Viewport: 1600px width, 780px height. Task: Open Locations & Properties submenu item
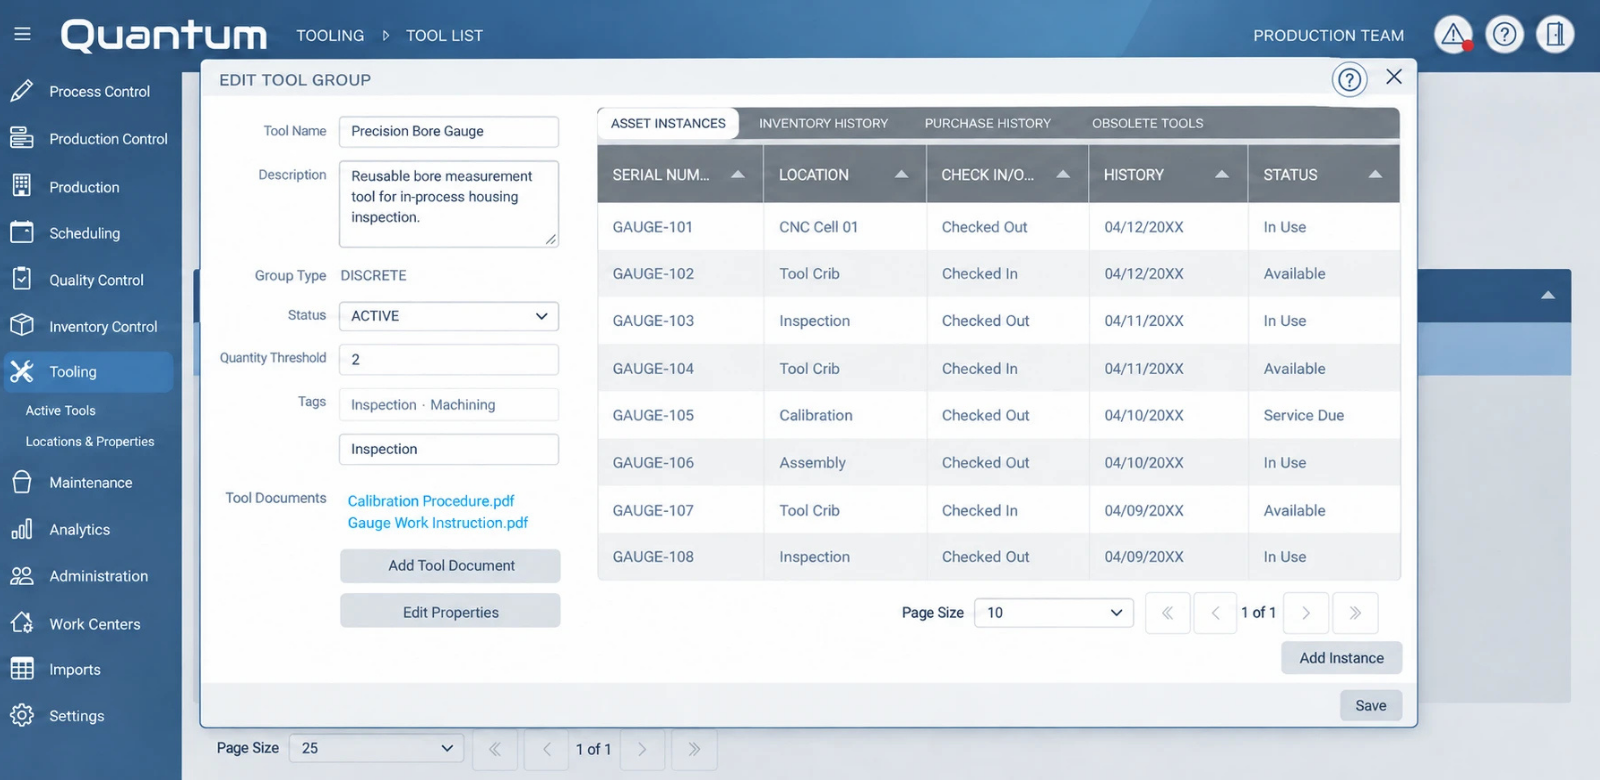(90, 442)
